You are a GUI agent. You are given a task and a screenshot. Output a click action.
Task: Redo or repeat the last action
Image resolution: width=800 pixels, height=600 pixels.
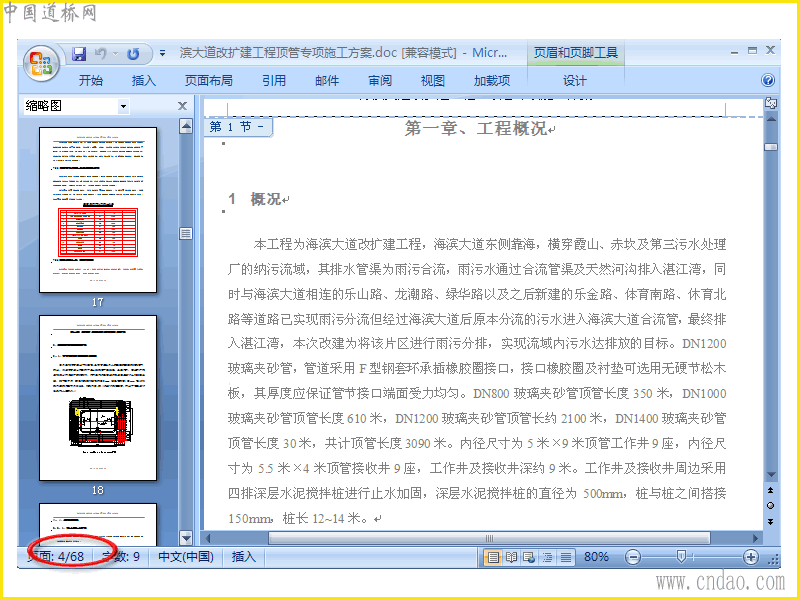(134, 54)
